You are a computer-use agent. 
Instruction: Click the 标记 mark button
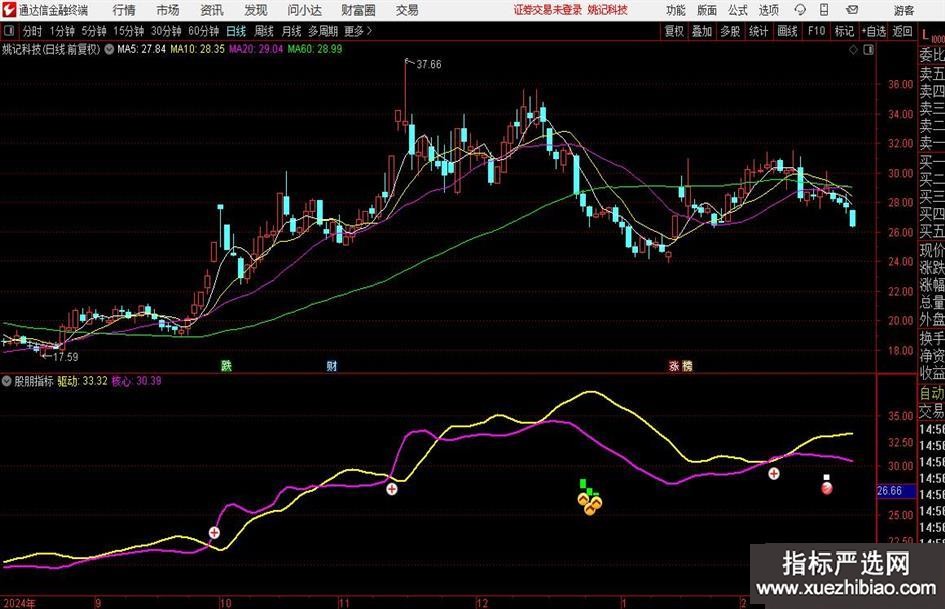[844, 31]
